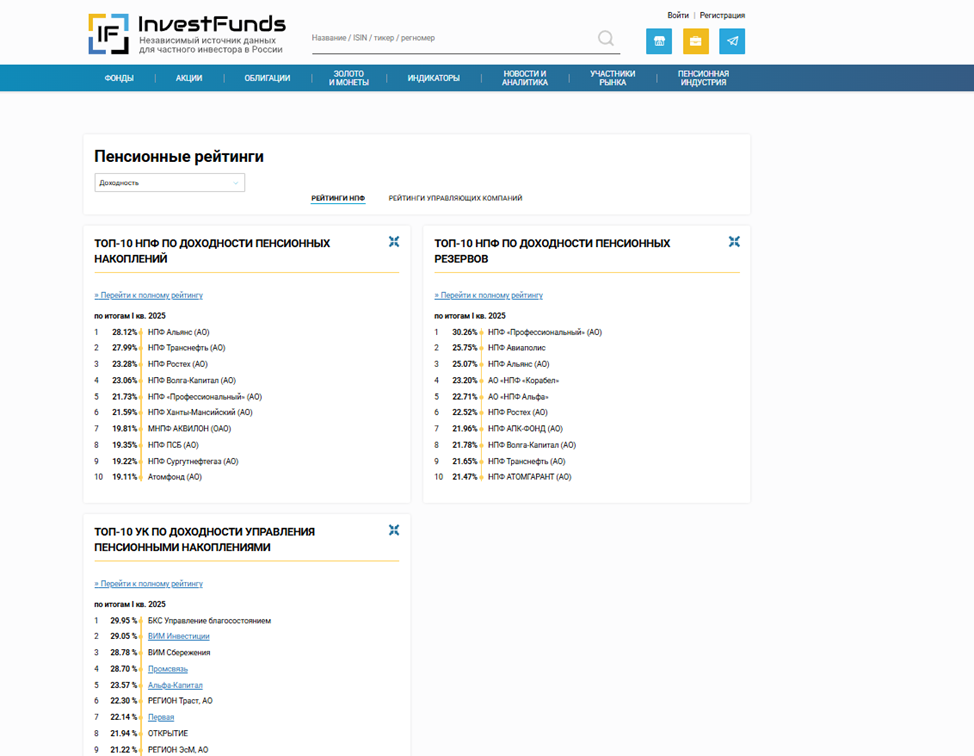Viewport: 974px width, 756px height.
Task: Collapse the ТОП-10 УК panel icon
Action: 394,530
